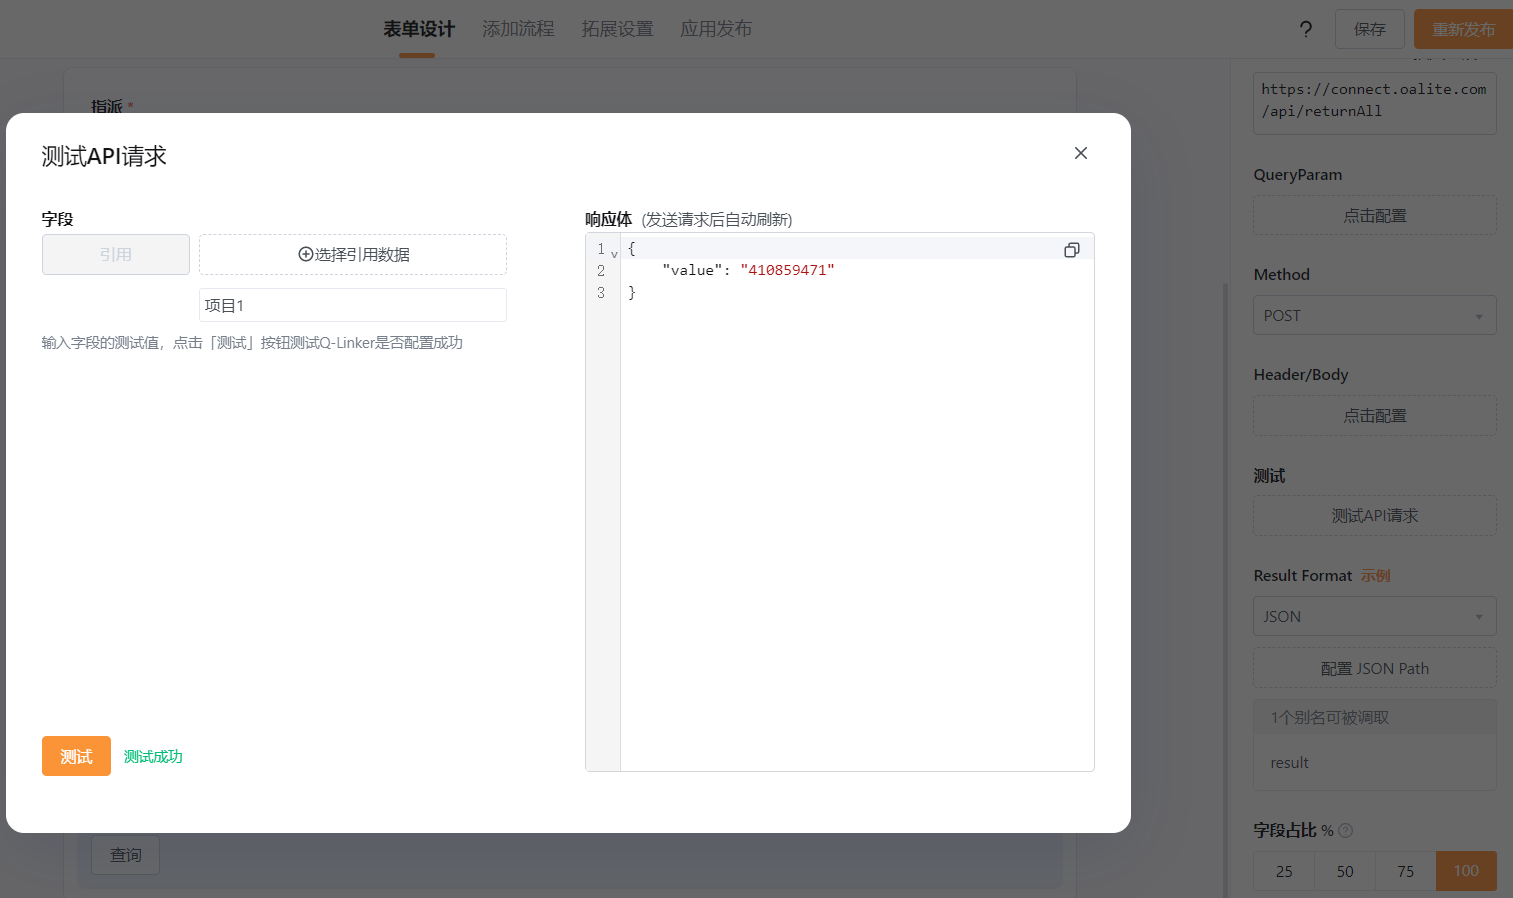Copy the response body with the copy icon
This screenshot has height=898, width=1513.
[x=1071, y=250]
